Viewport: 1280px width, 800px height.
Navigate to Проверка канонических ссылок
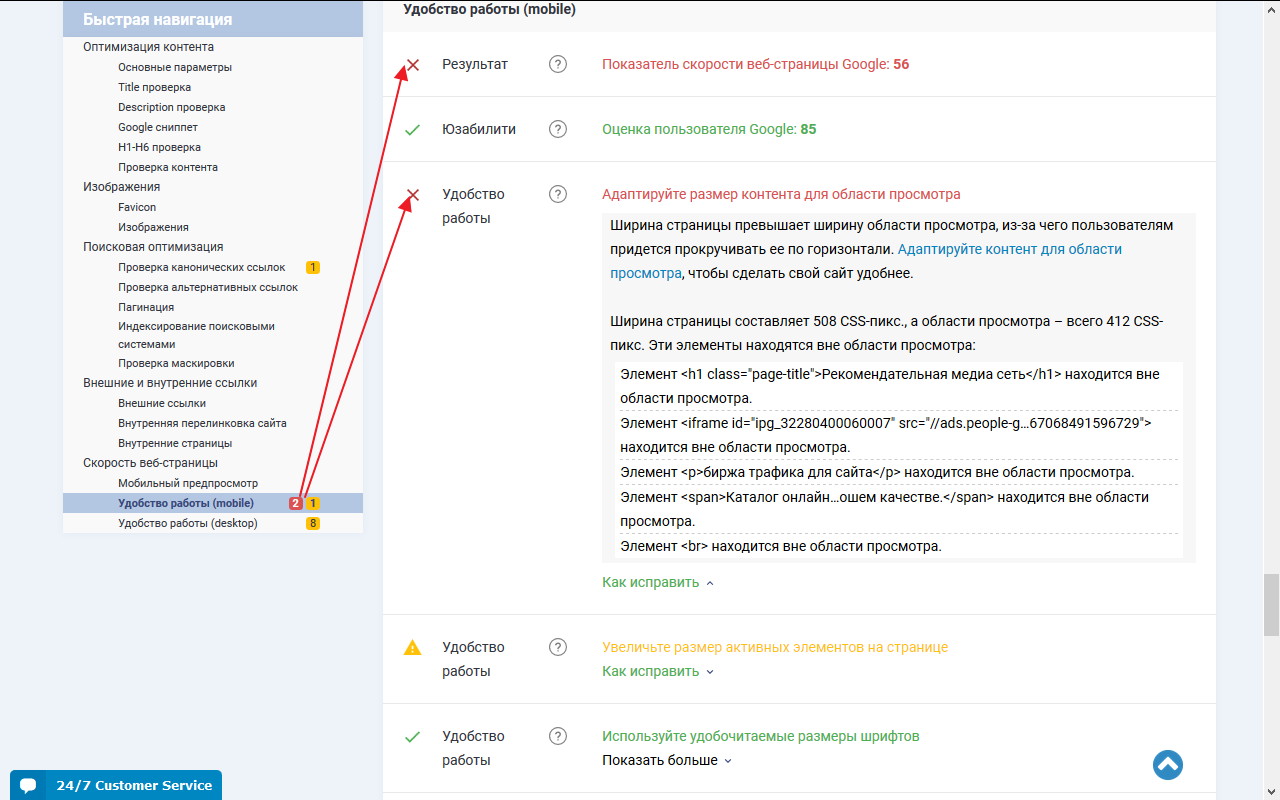click(201, 267)
